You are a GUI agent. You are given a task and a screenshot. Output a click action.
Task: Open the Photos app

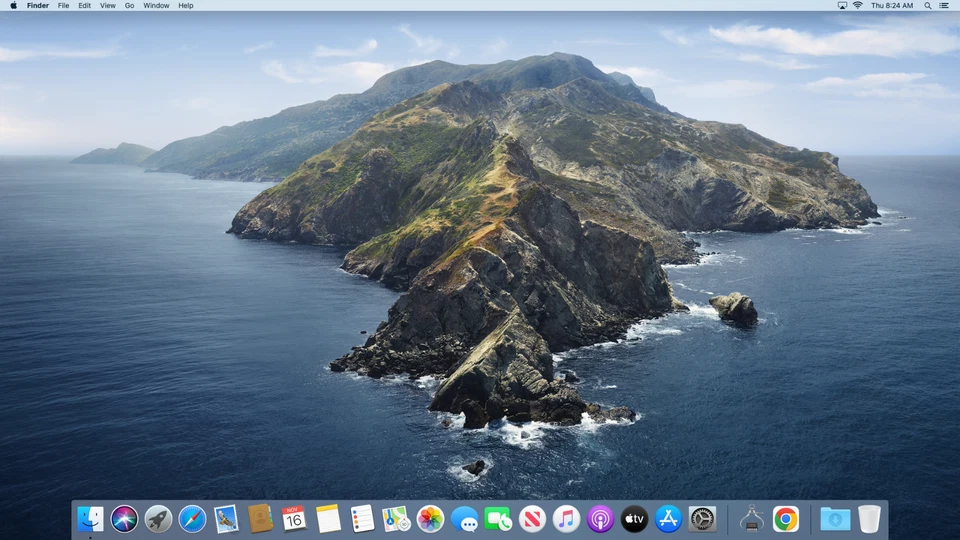430,518
